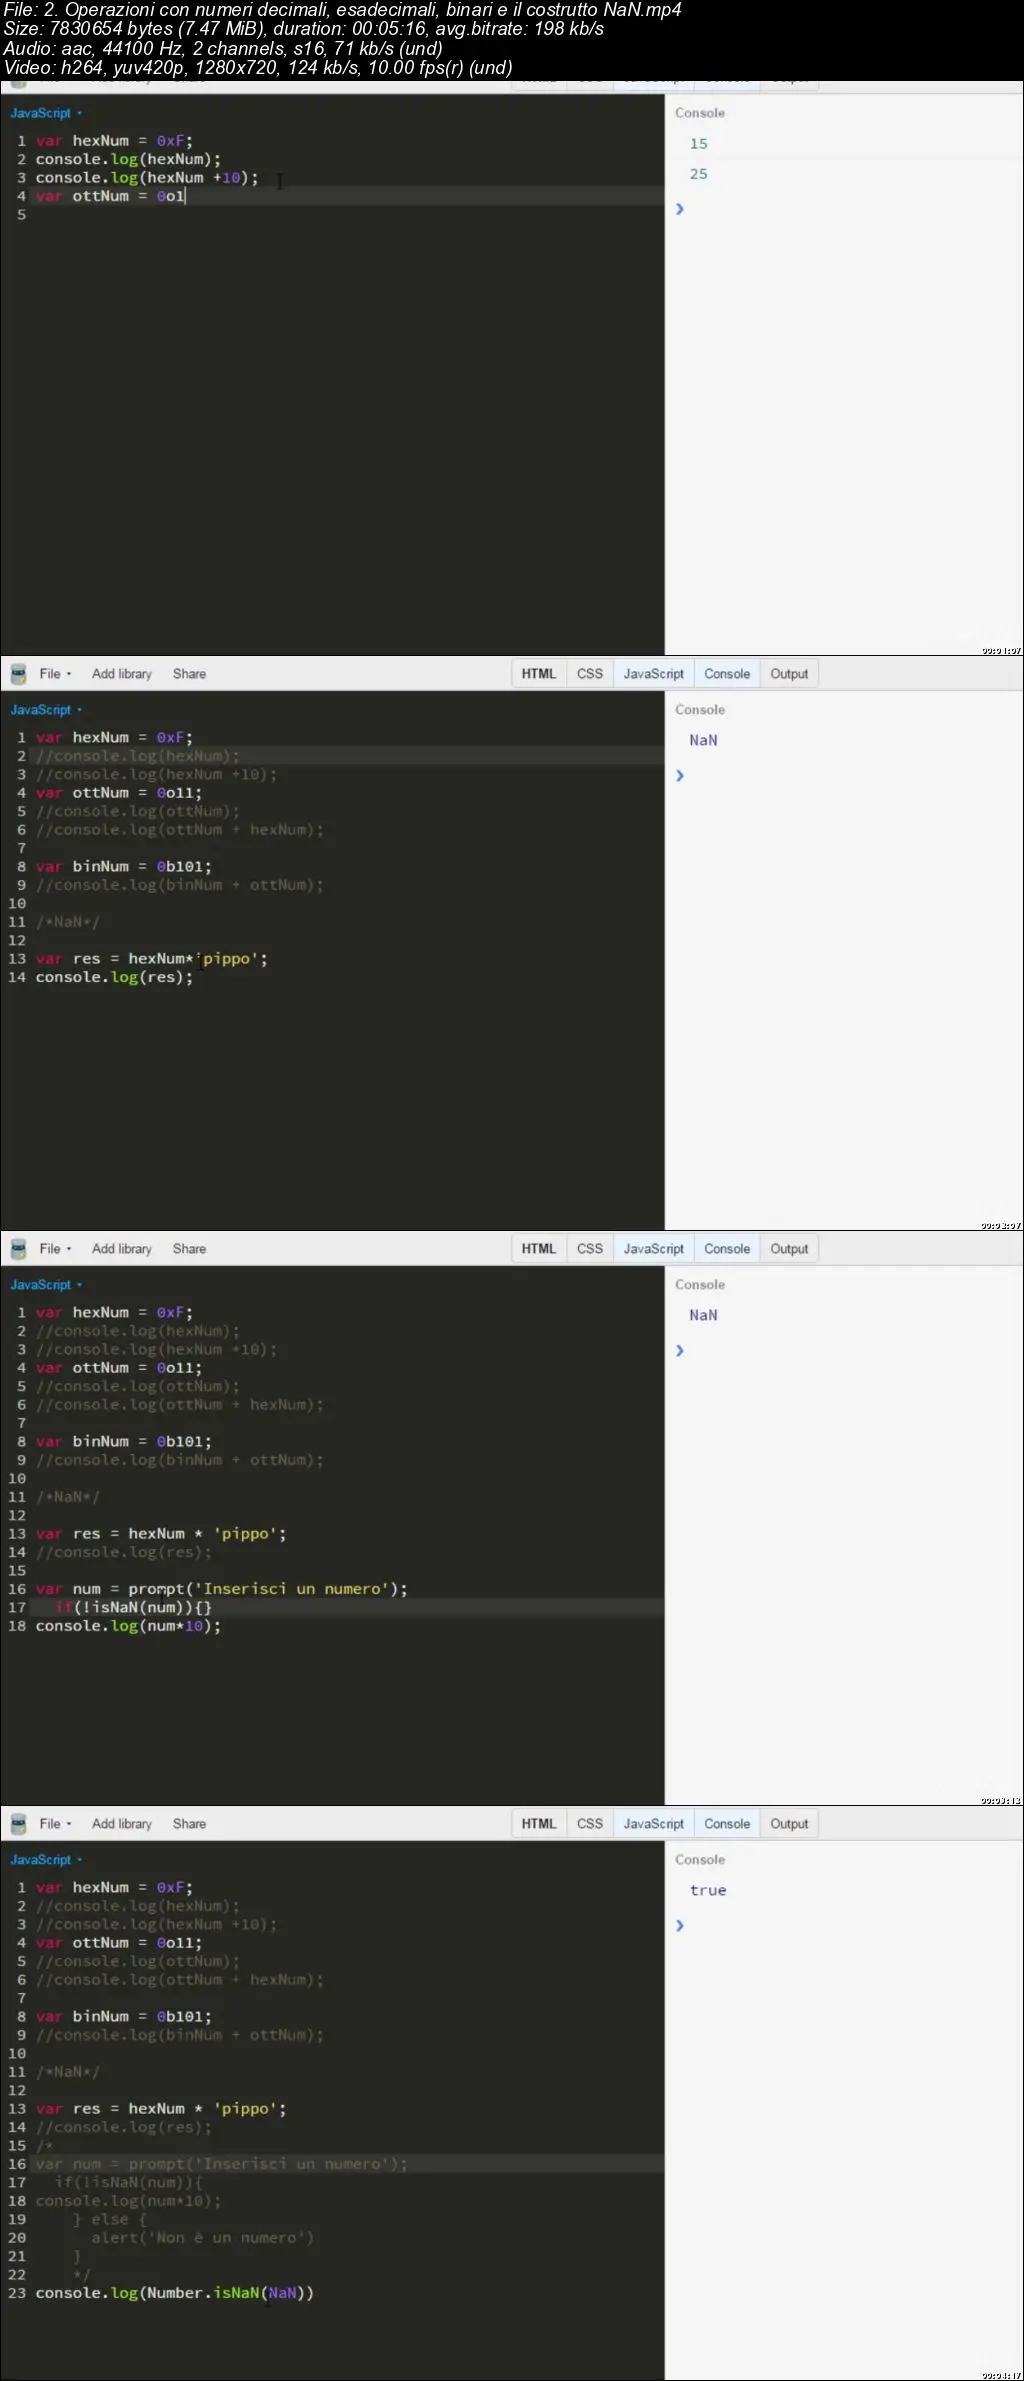Select JavaScript tab in frame with console 'true'
1024x2381 pixels.
coord(654,1823)
